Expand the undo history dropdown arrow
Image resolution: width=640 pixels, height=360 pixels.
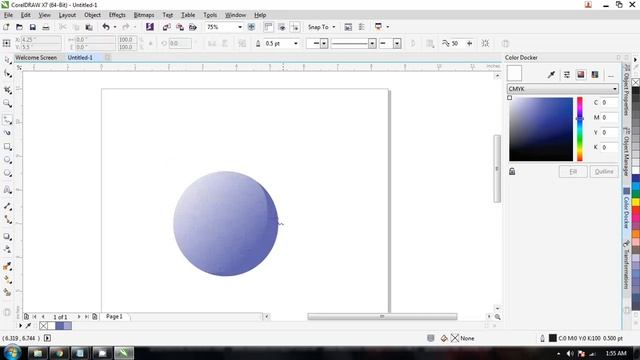[115, 27]
